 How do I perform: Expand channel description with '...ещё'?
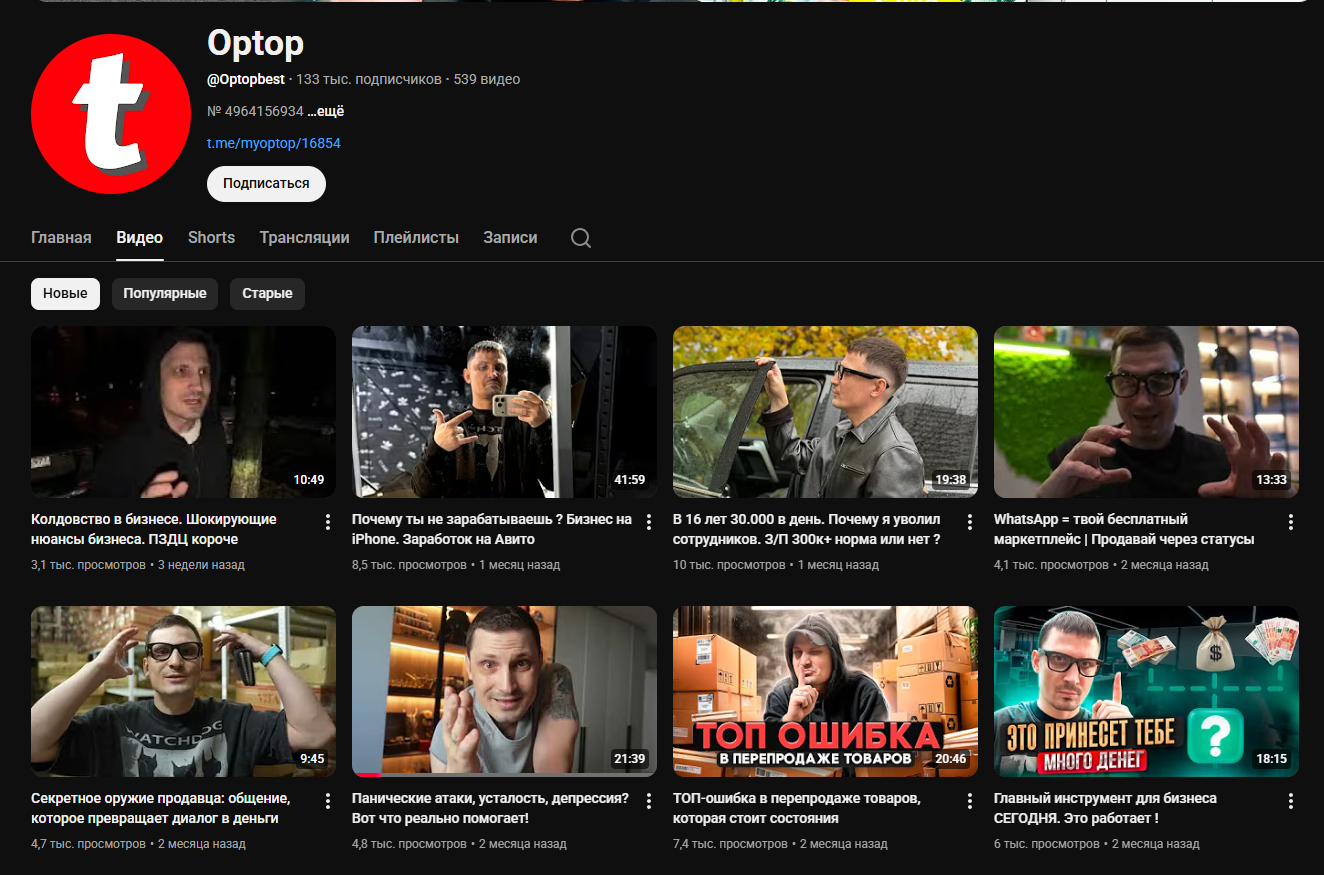pos(326,111)
